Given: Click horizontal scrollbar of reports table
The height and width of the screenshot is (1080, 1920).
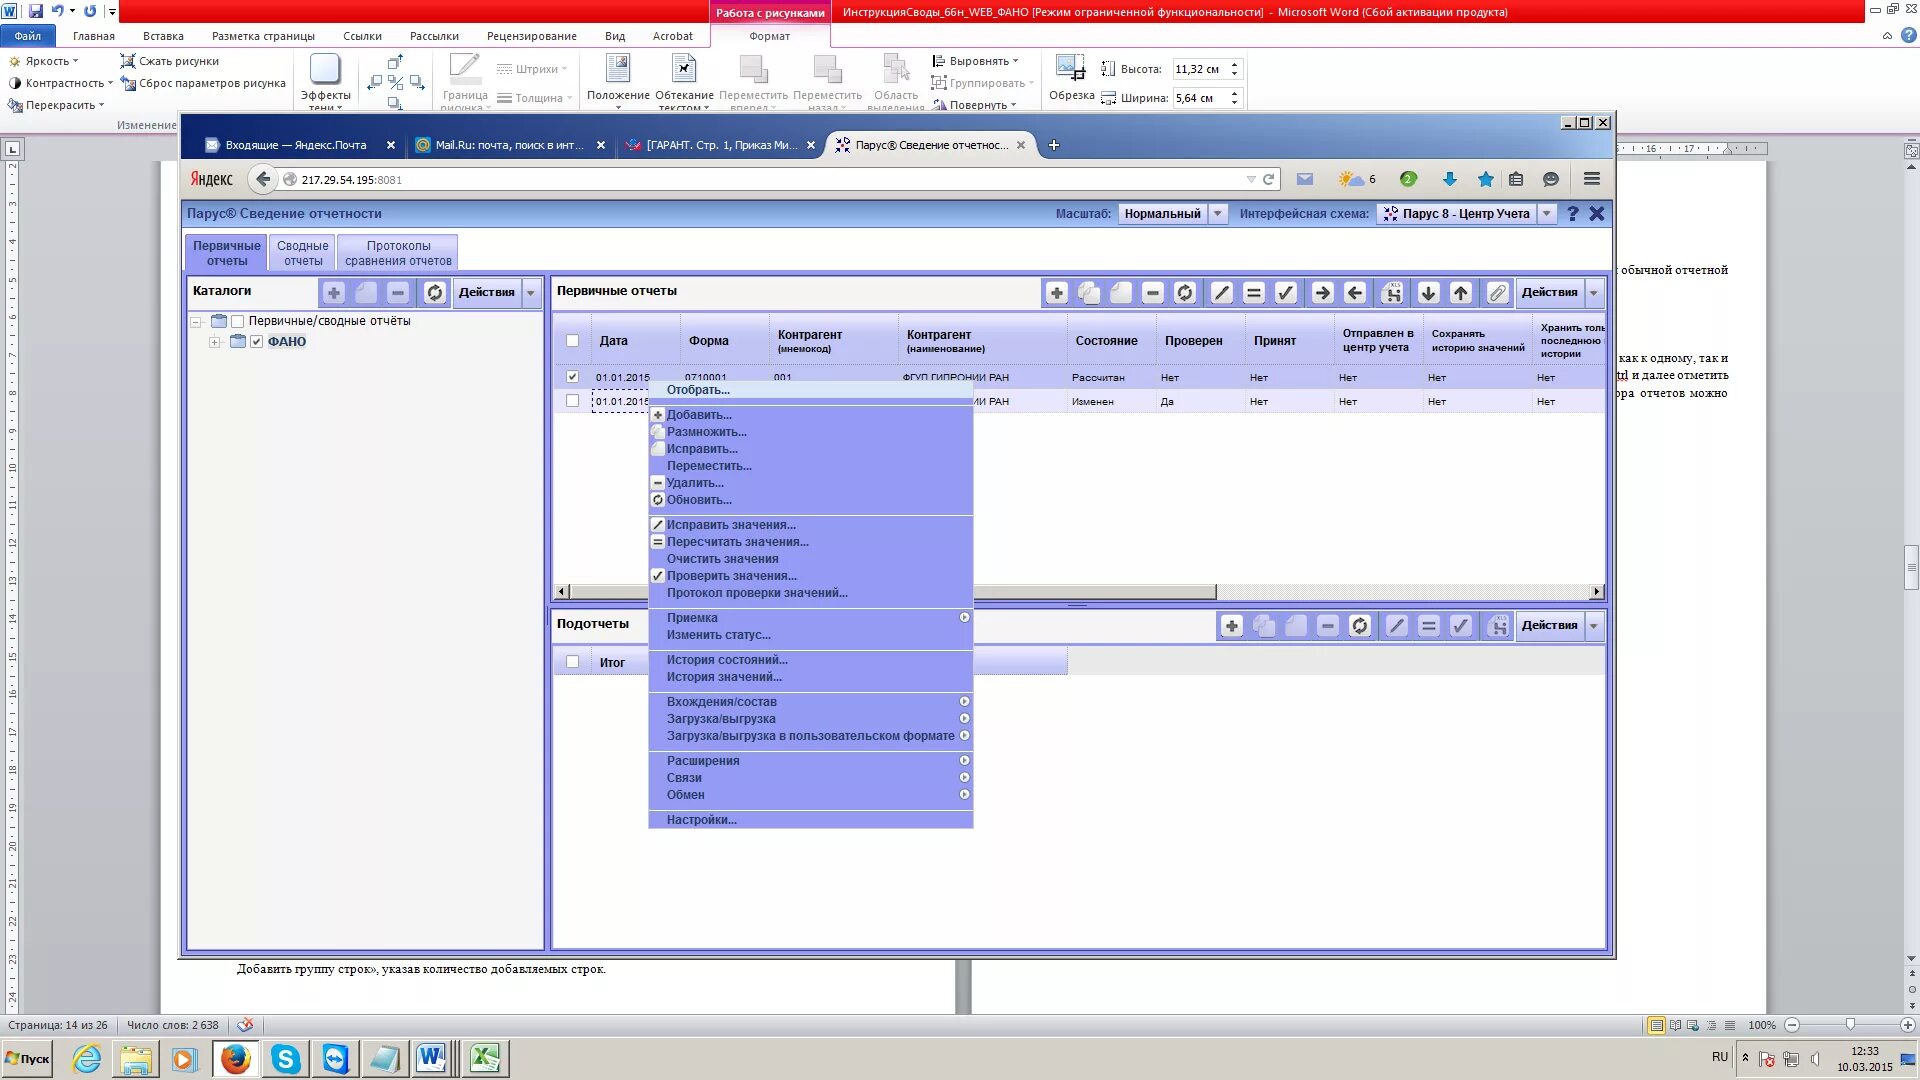Looking at the screenshot, I should coord(893,592).
